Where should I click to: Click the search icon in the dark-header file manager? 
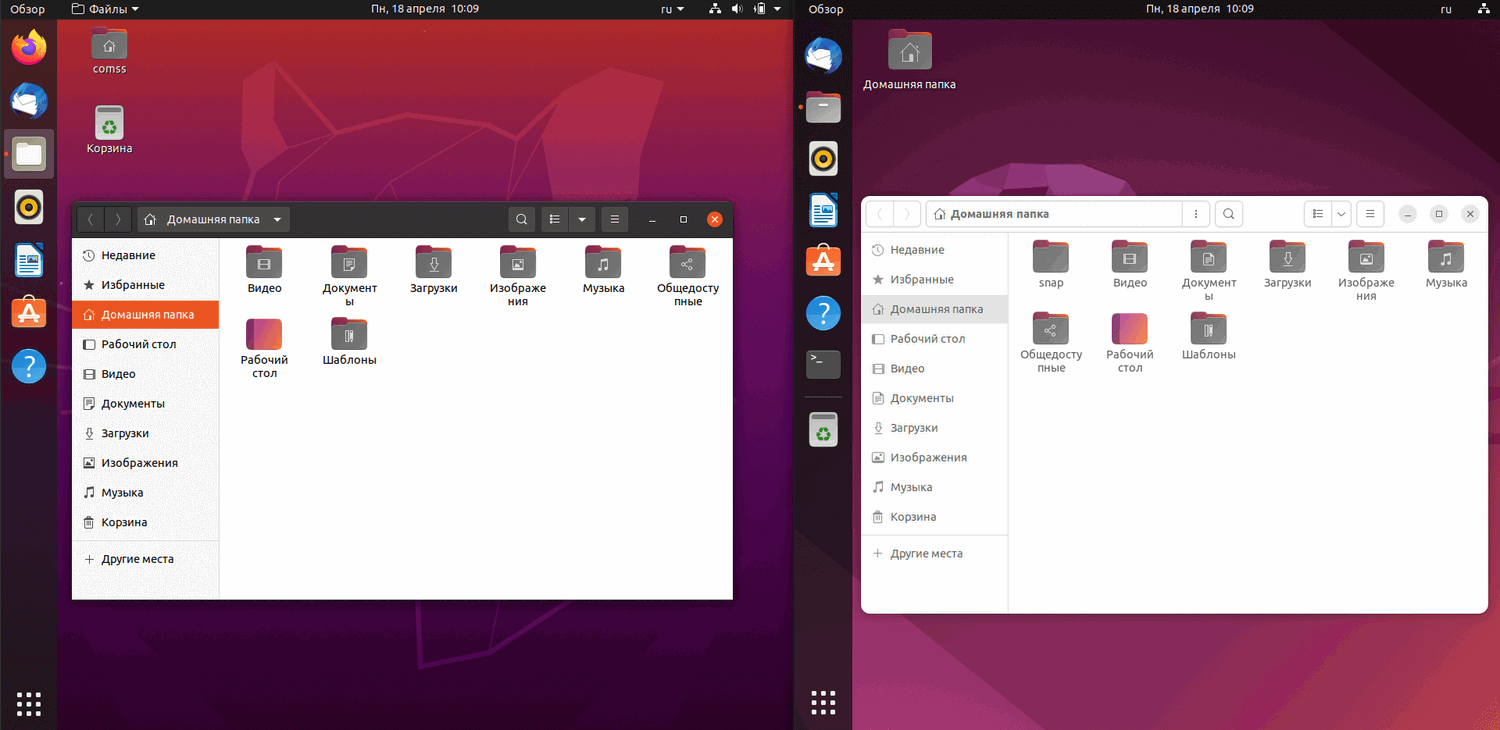pos(521,219)
